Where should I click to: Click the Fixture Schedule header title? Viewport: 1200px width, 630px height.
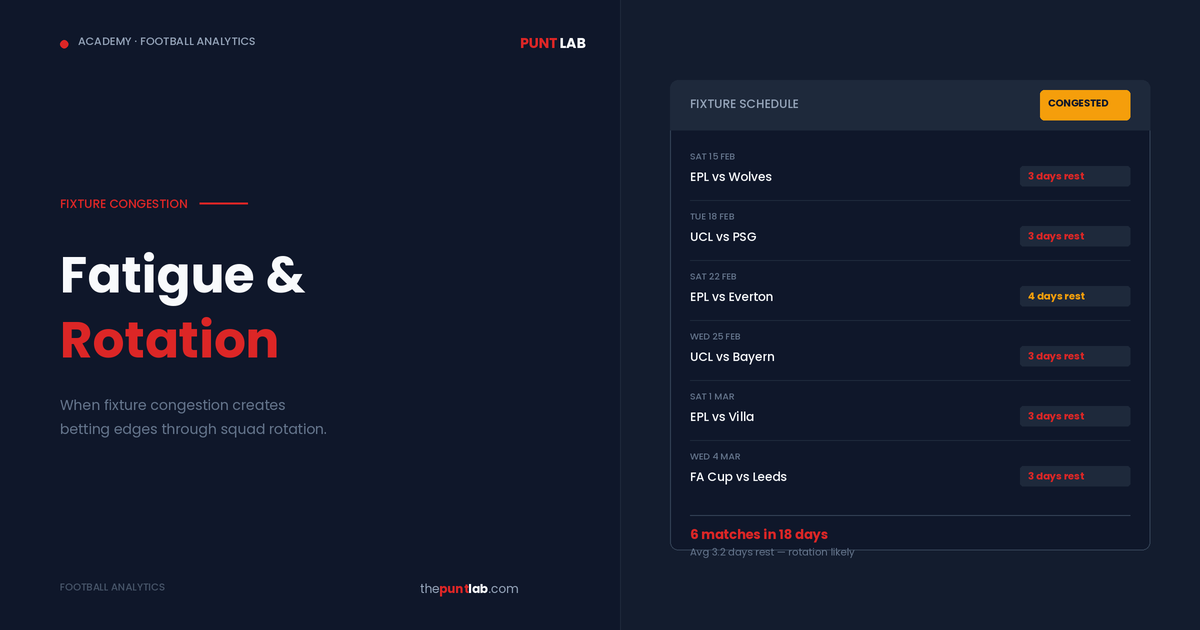pyautogui.click(x=744, y=104)
